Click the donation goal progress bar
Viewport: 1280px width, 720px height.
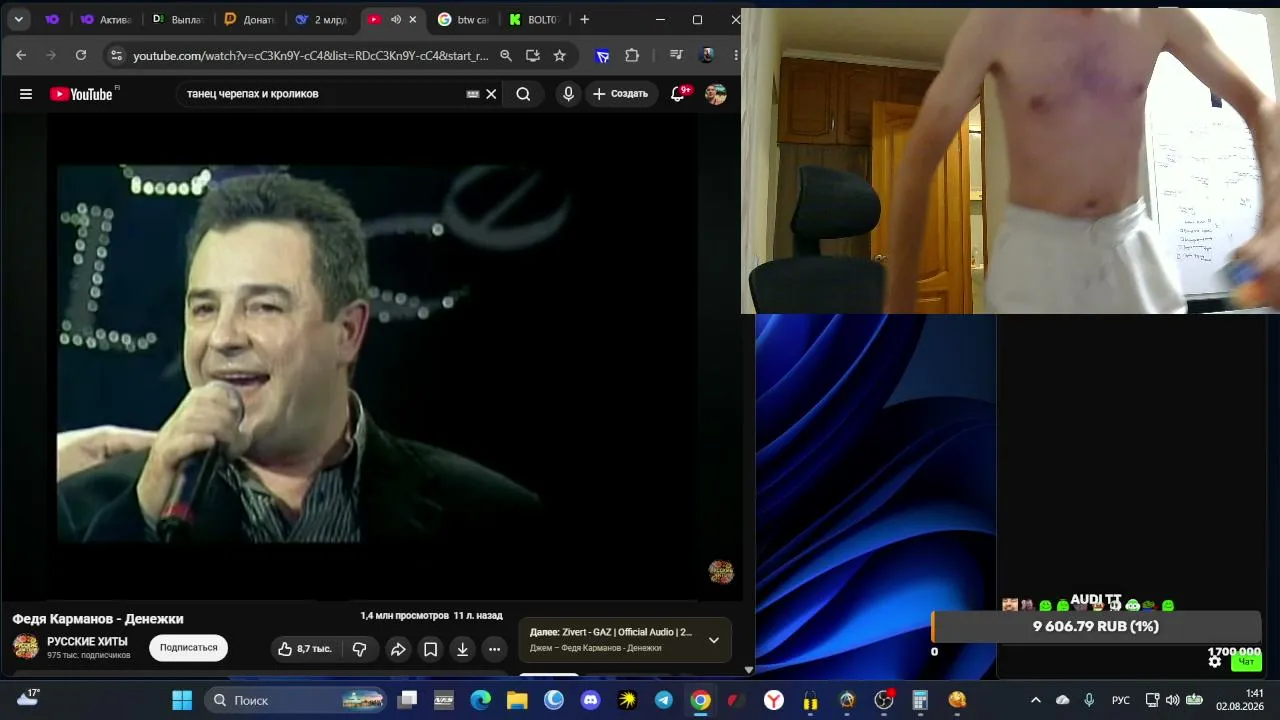(x=1096, y=627)
